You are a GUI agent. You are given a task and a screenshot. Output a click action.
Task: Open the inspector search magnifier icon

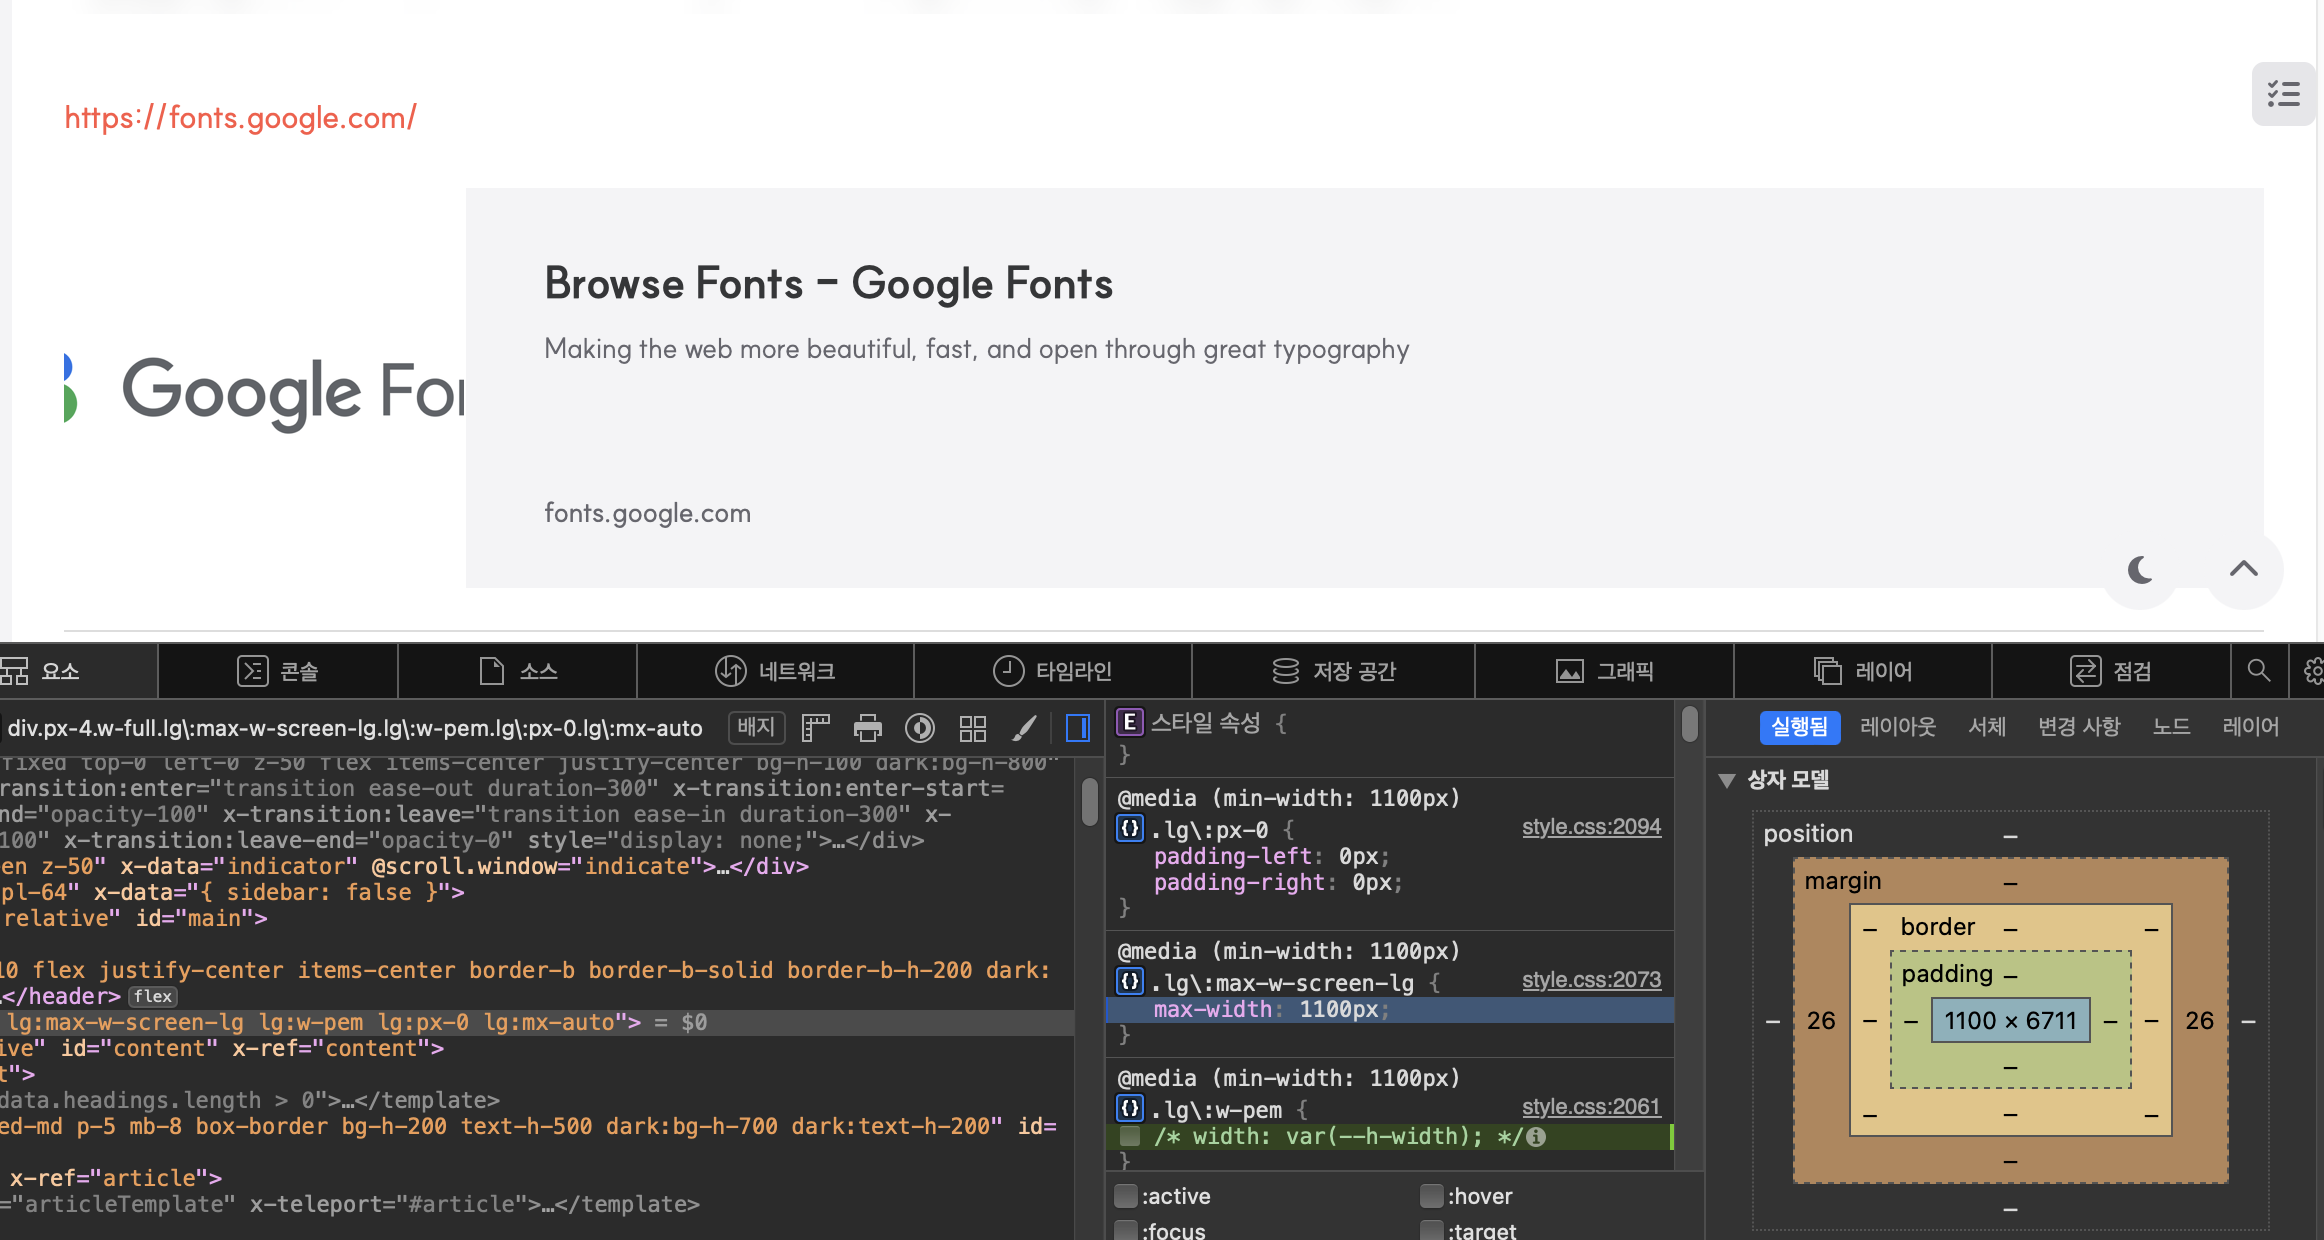pos(2259,671)
